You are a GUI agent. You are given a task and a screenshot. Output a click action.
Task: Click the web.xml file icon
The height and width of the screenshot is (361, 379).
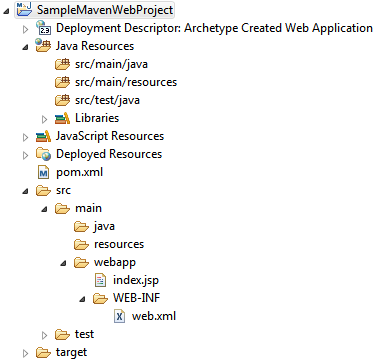tap(119, 316)
